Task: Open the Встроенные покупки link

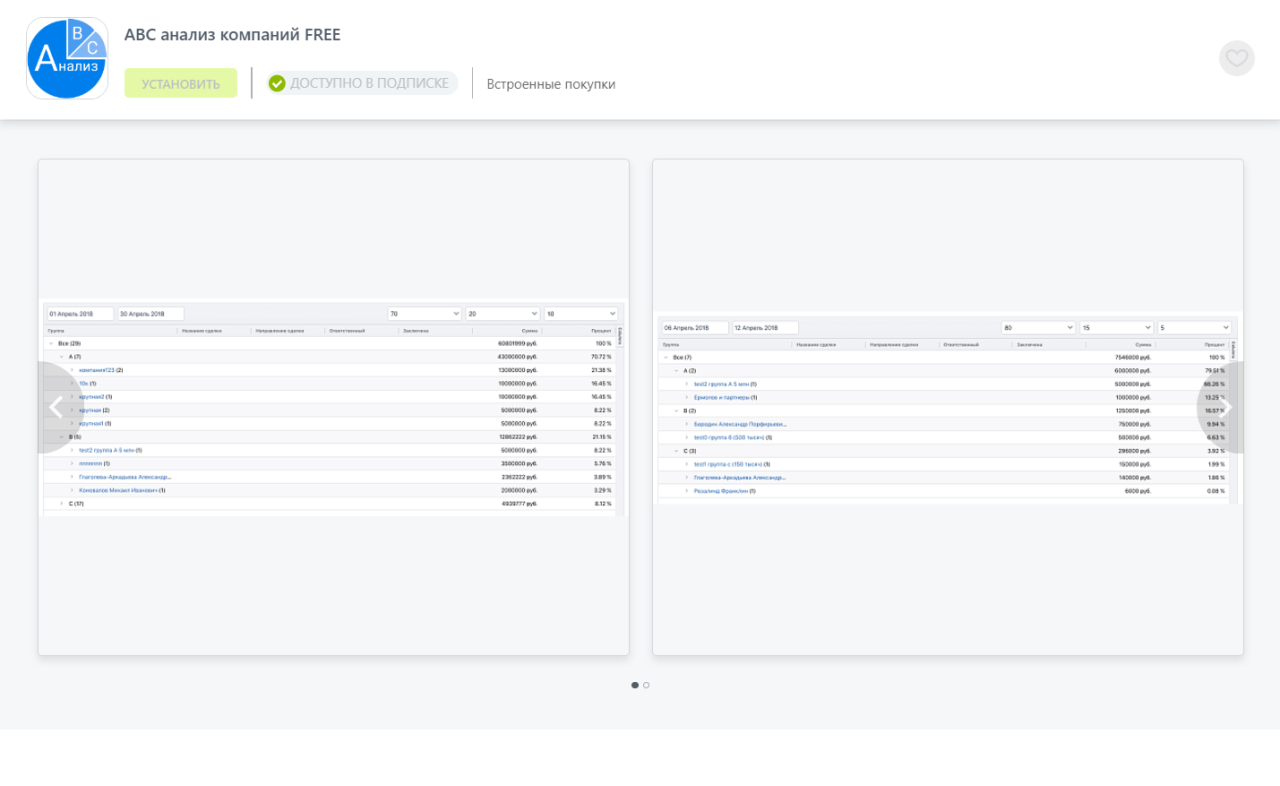Action: (x=551, y=84)
